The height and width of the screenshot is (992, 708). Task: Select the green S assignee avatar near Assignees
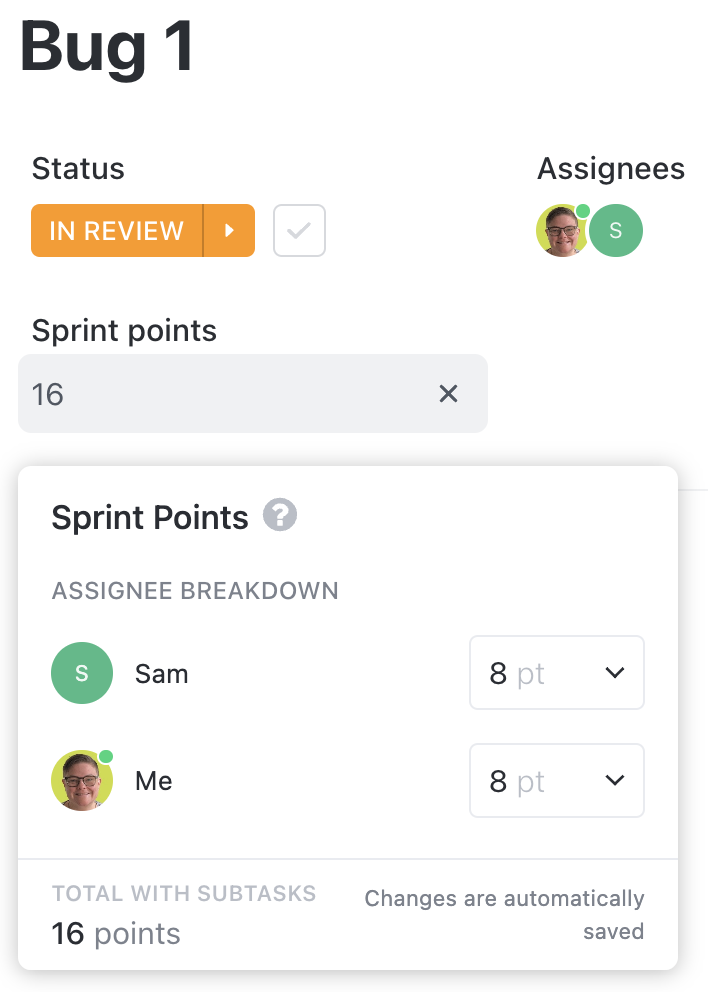coord(616,231)
